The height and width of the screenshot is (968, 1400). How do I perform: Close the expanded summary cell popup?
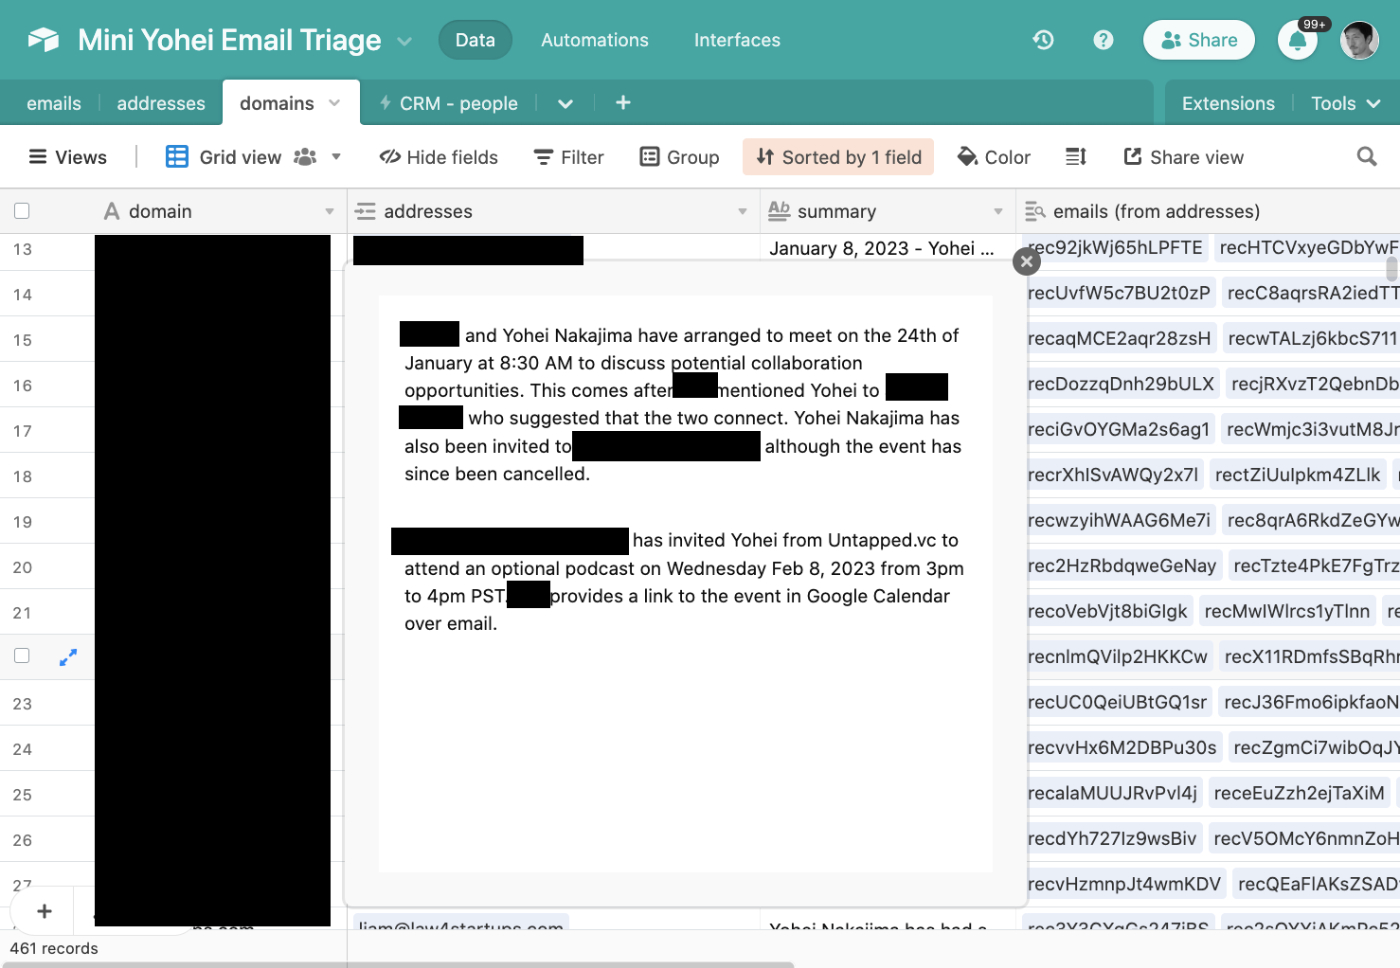point(1026,261)
